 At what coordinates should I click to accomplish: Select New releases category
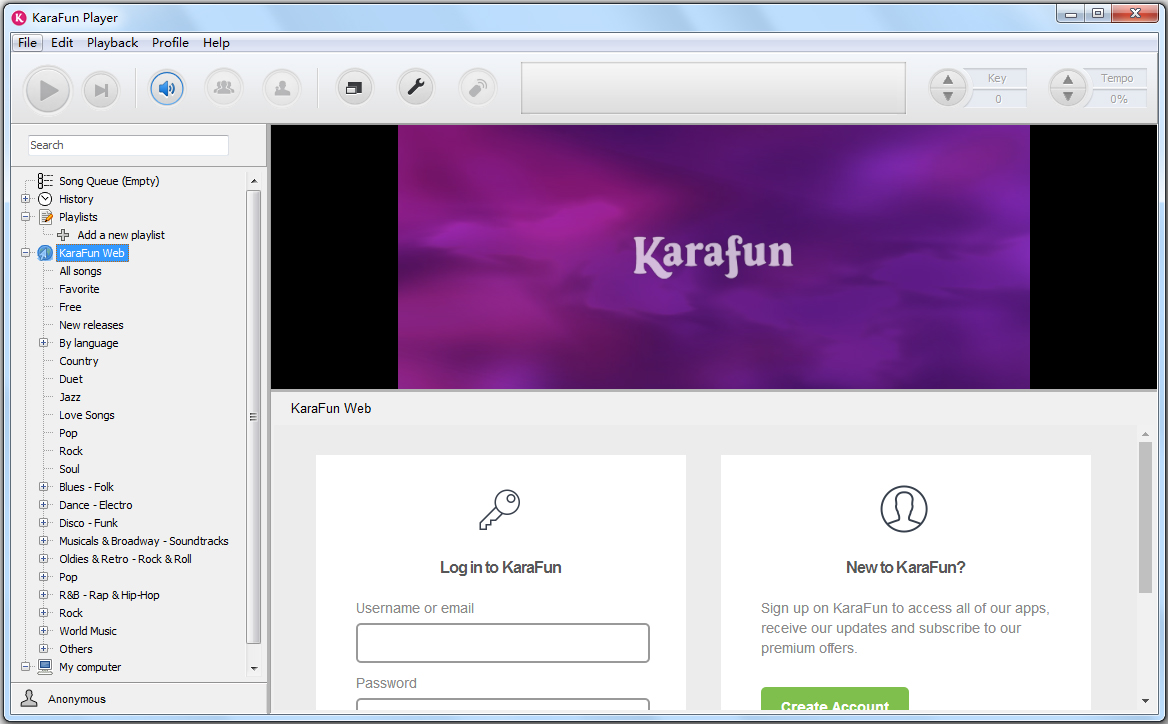(91, 325)
